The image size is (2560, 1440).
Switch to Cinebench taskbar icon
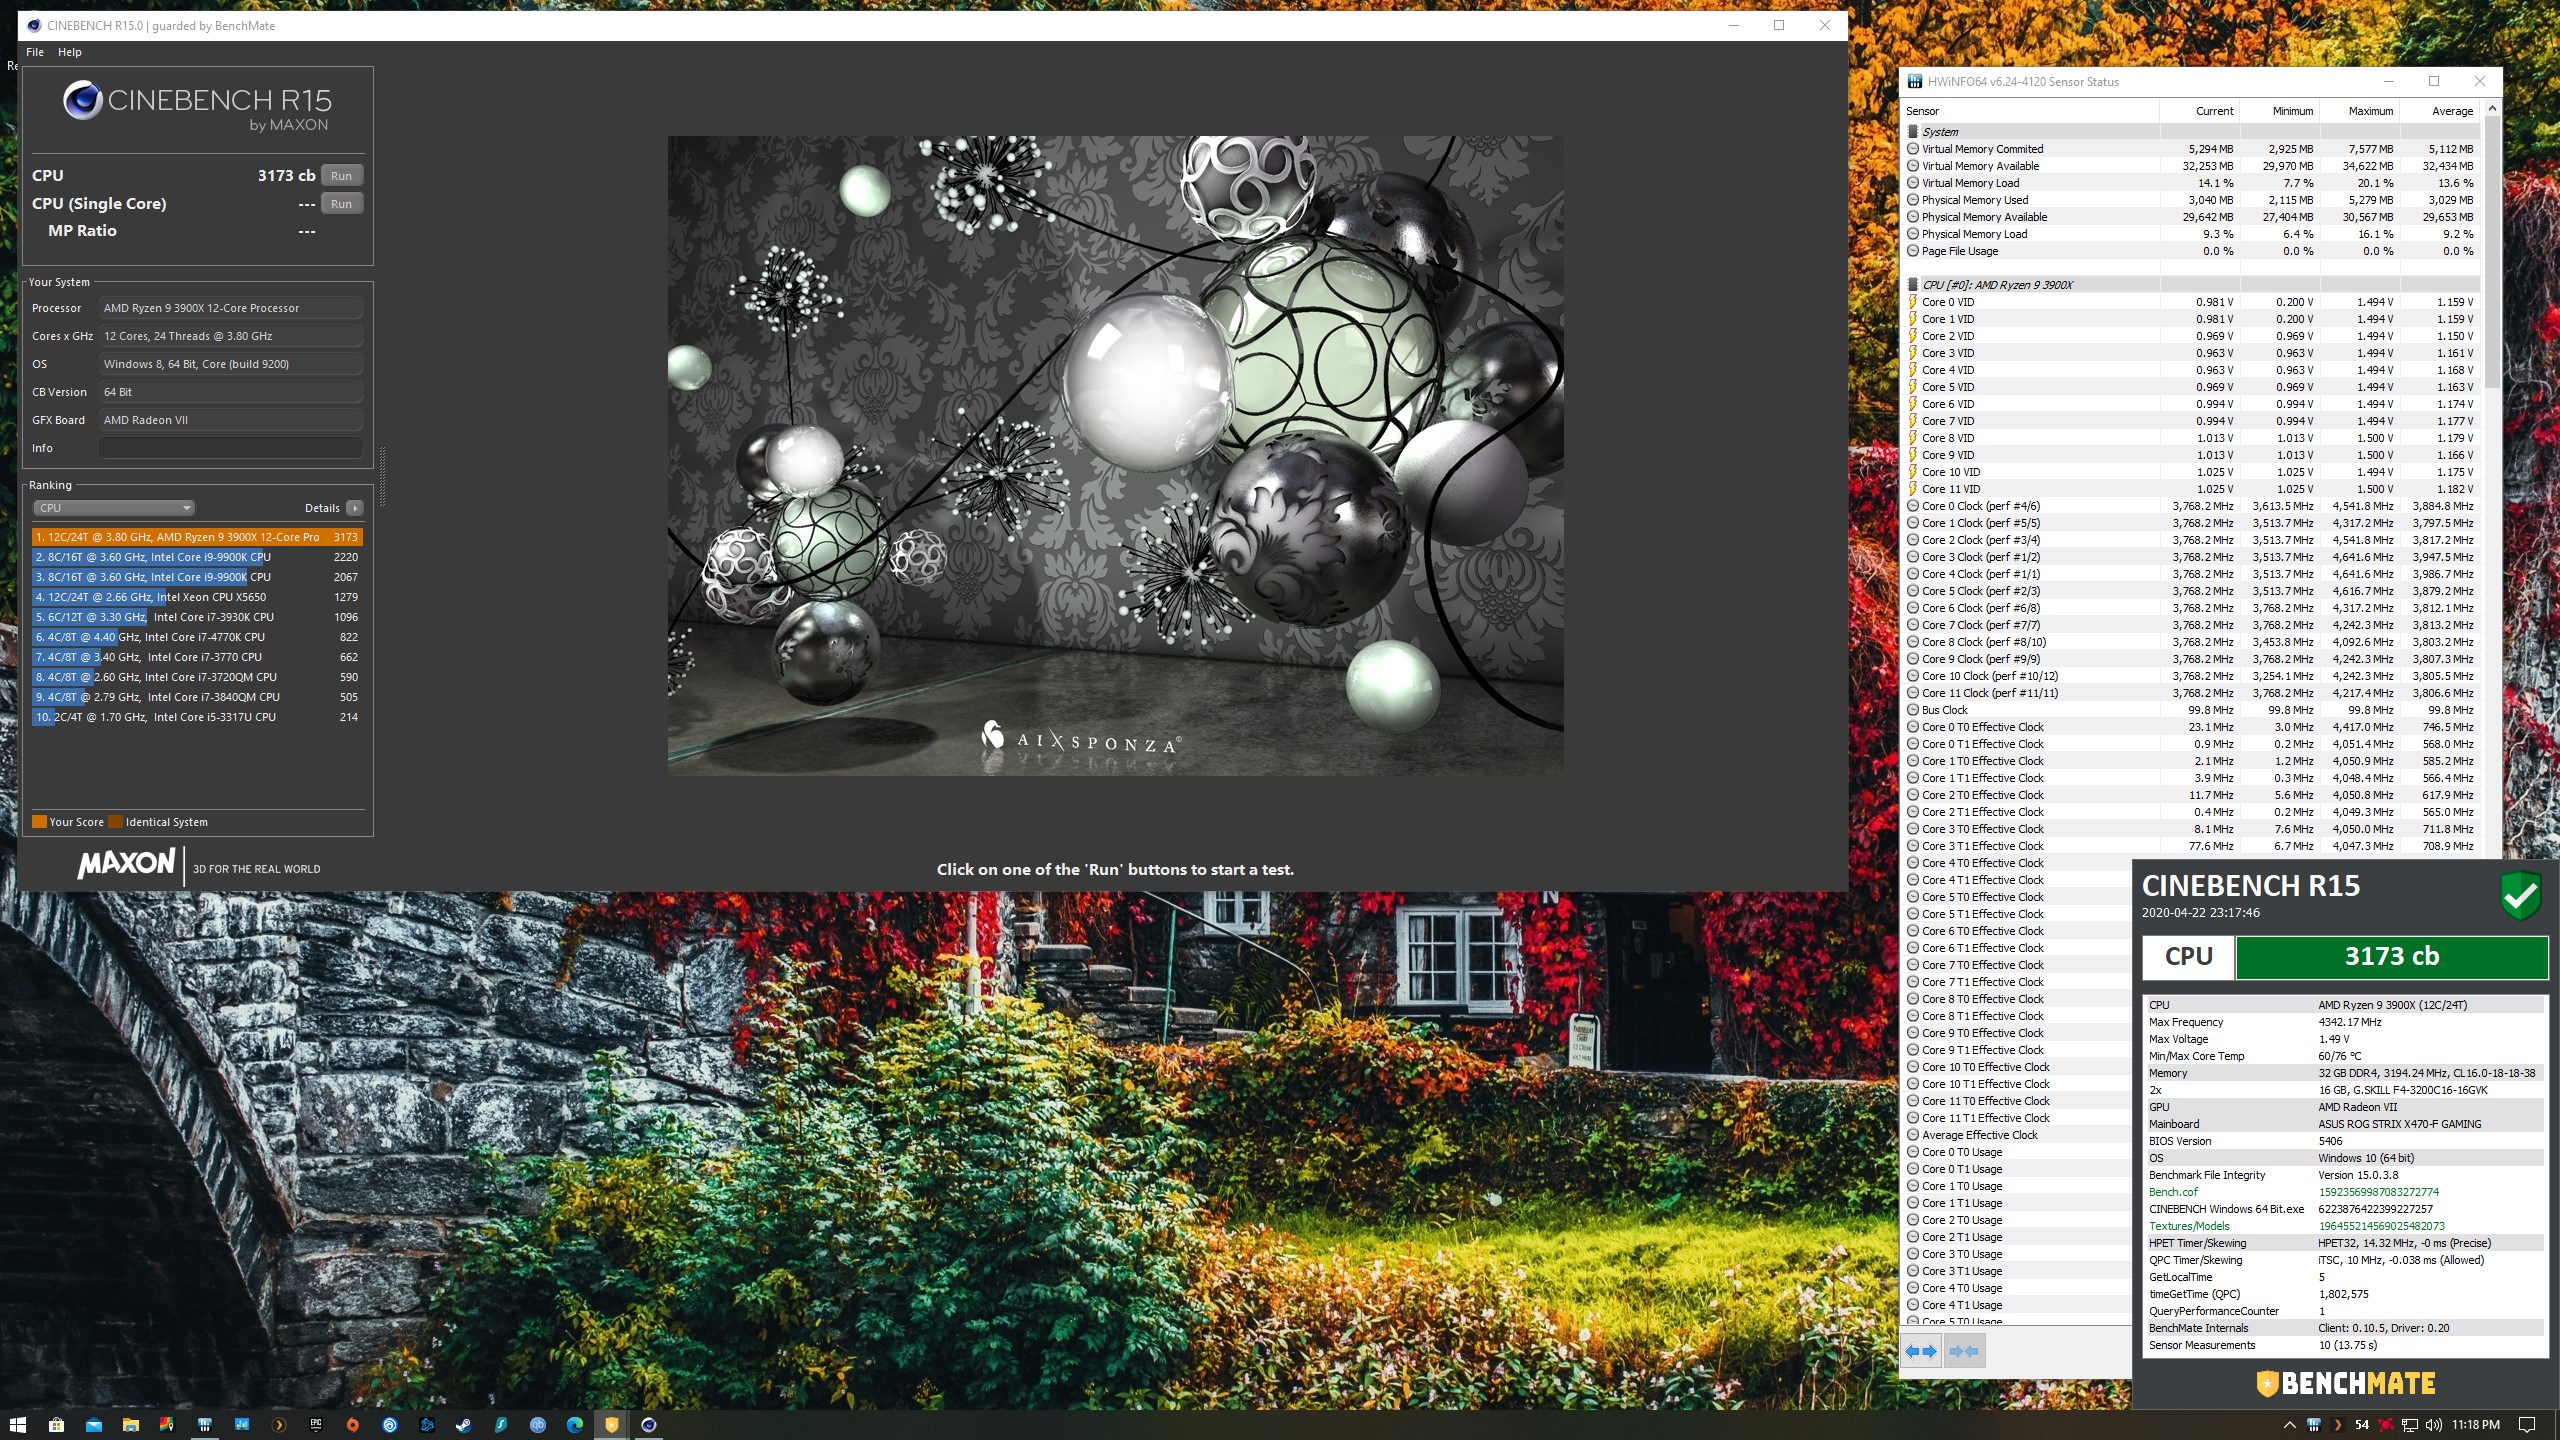649,1425
